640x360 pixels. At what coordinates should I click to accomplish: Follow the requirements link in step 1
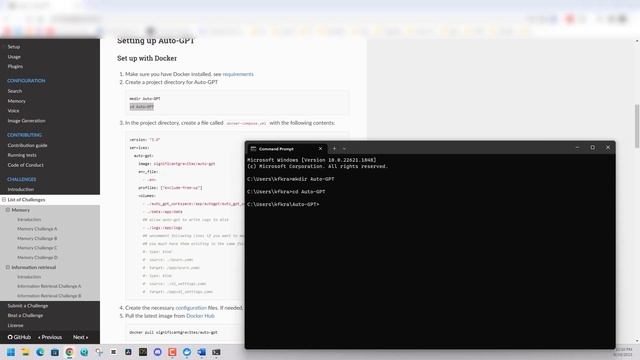(x=238, y=74)
